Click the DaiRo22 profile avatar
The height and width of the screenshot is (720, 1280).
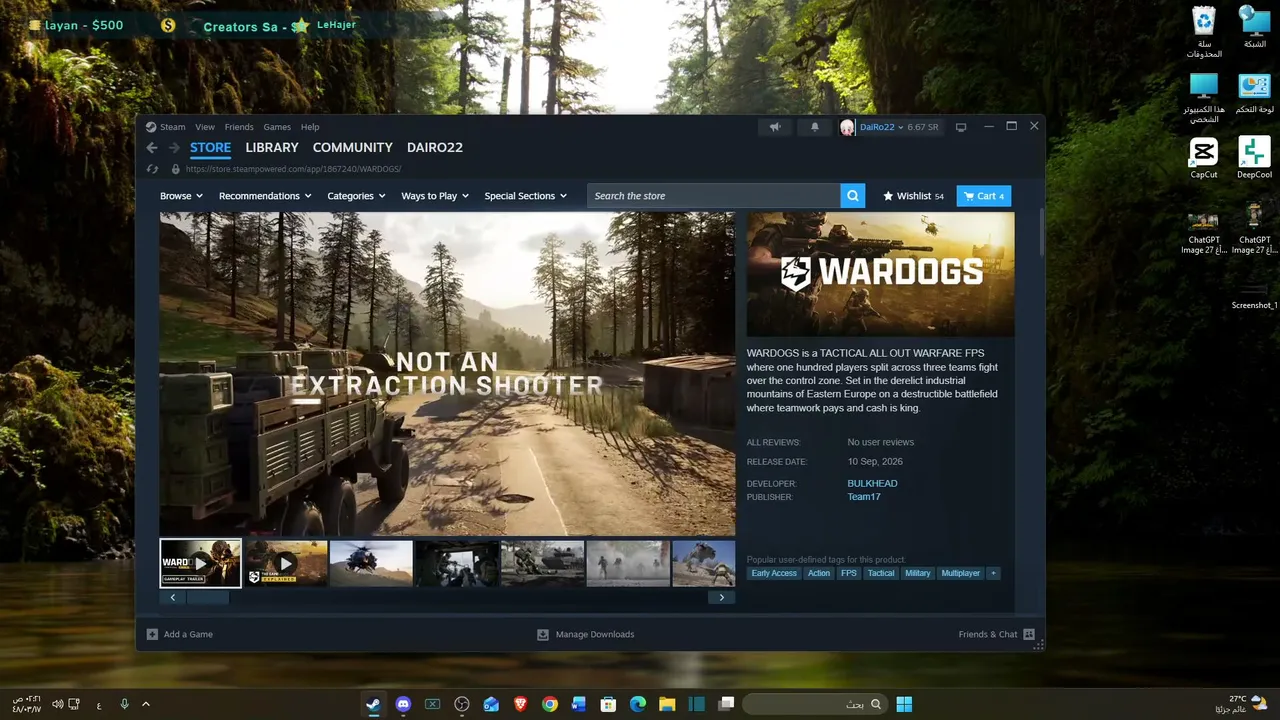coord(847,127)
